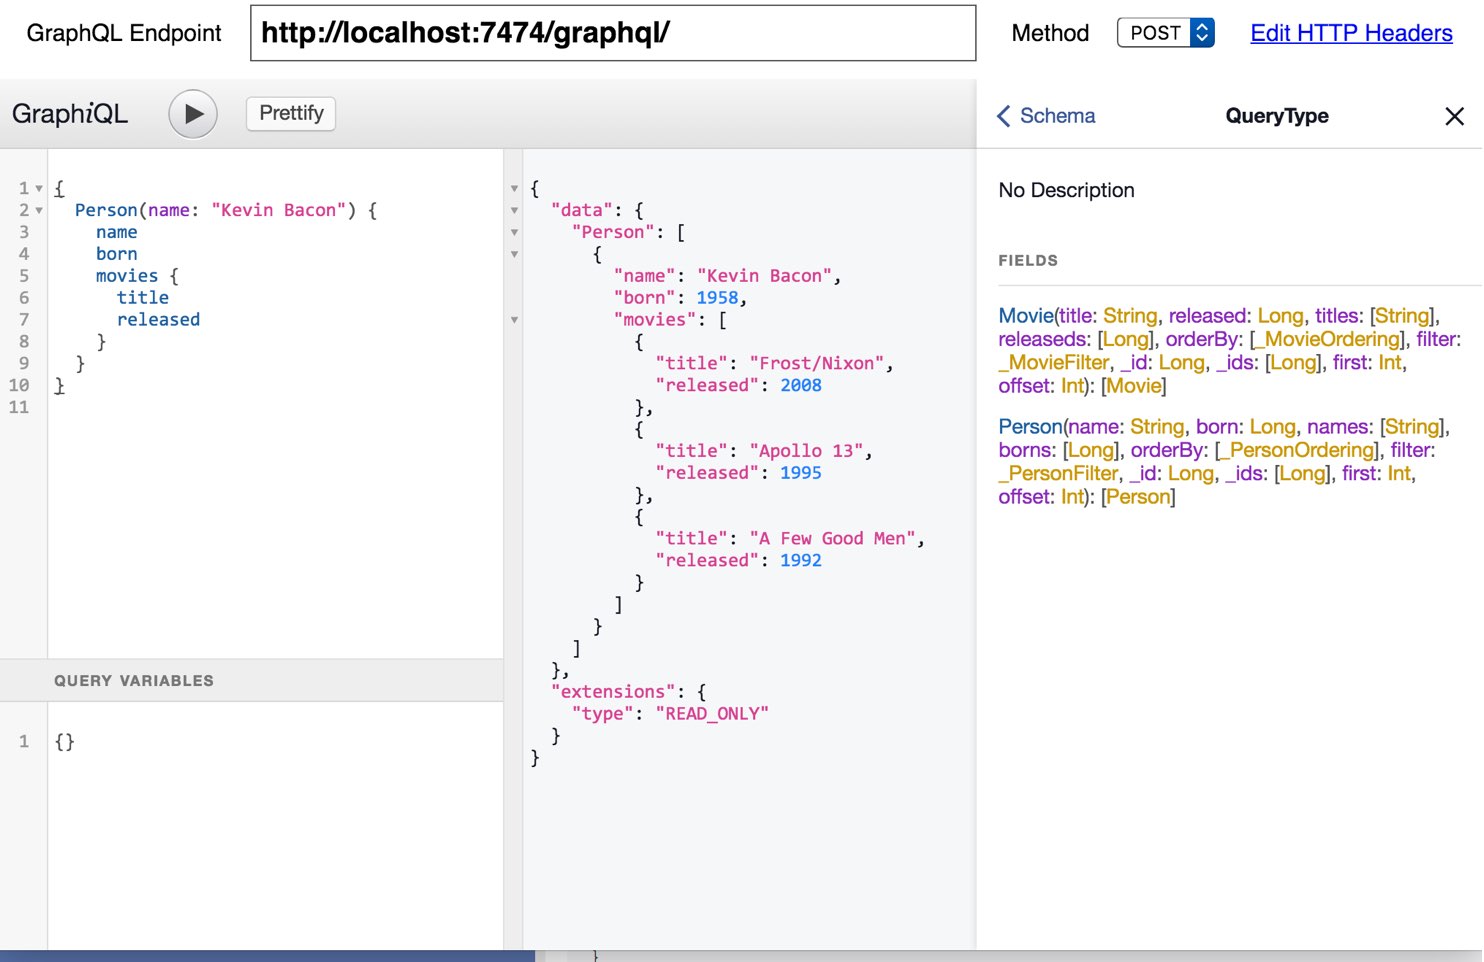Click the 'name' field on query line 3

[x=117, y=232]
